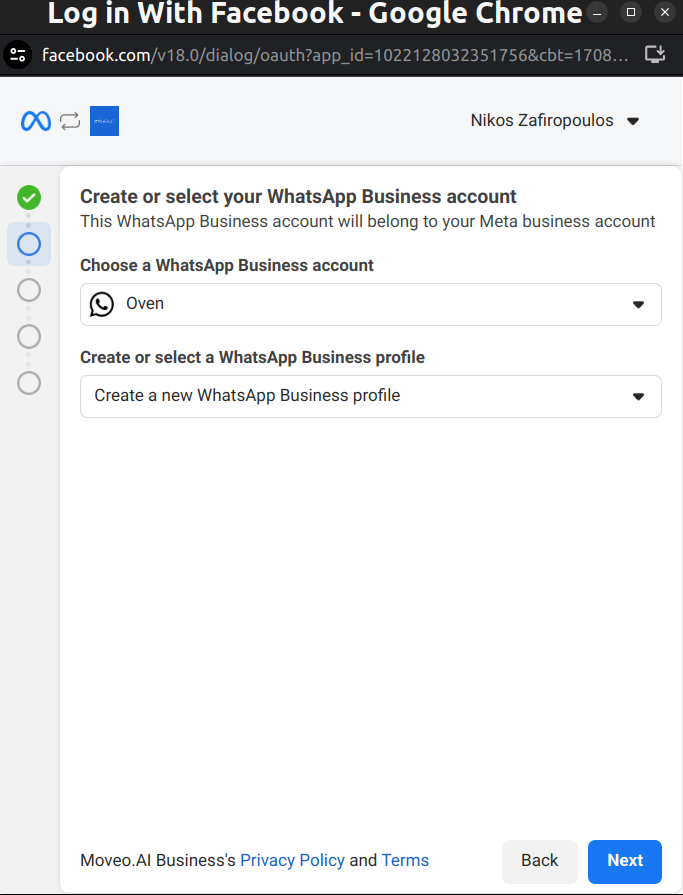Viewport: 683px width, 895px height.
Task: Open the Nikos Zafiropoulos account menu
Action: 554,120
